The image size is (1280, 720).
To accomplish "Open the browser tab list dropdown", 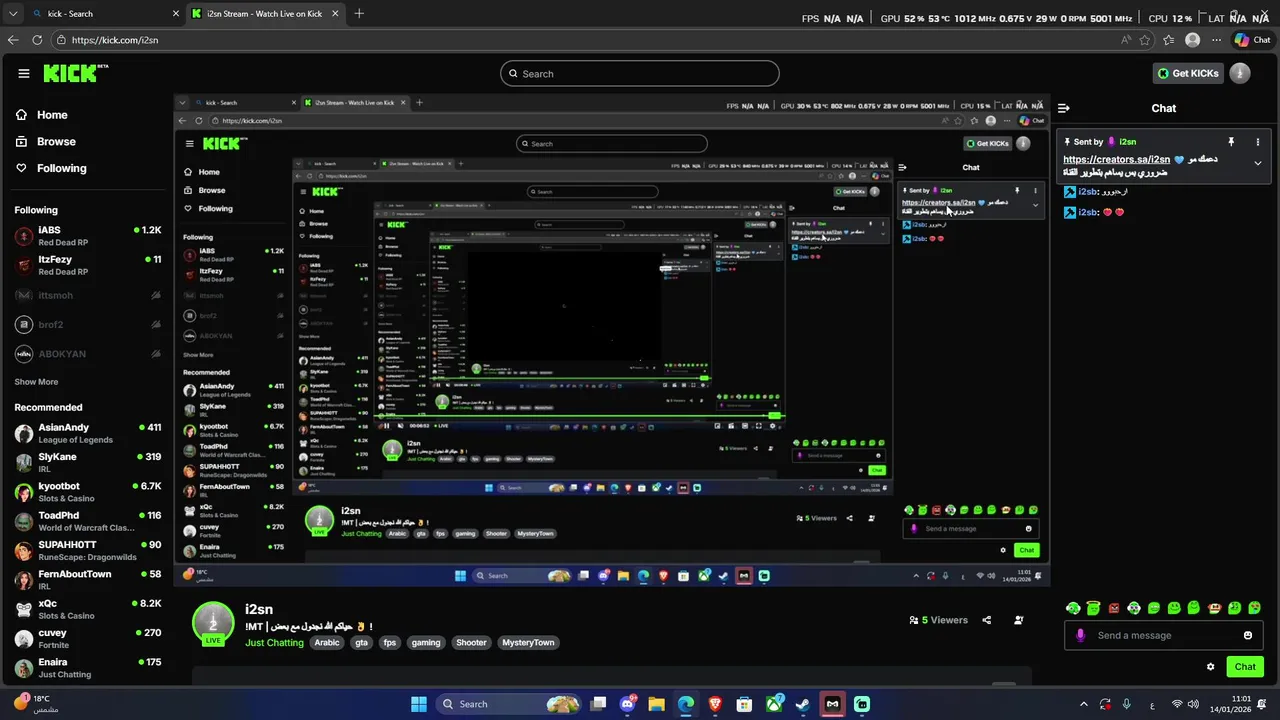I will (x=12, y=14).
